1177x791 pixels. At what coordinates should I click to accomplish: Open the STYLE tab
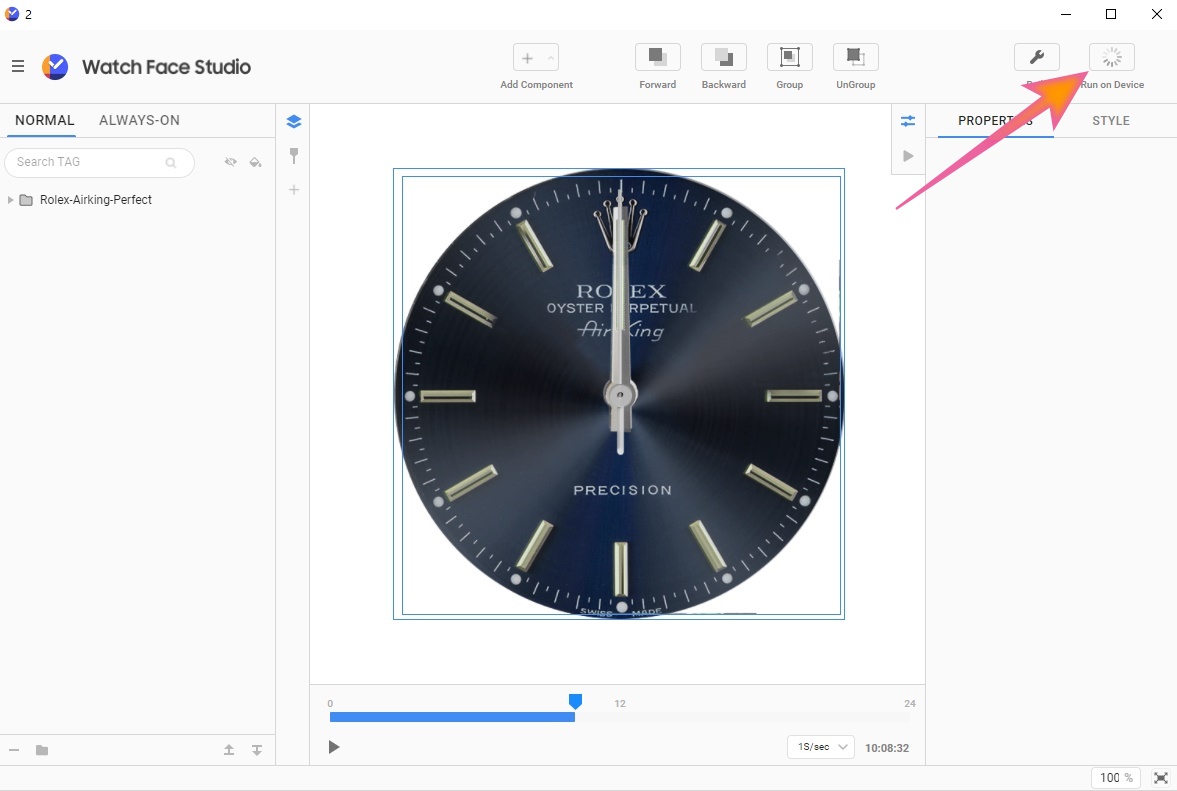click(1111, 121)
